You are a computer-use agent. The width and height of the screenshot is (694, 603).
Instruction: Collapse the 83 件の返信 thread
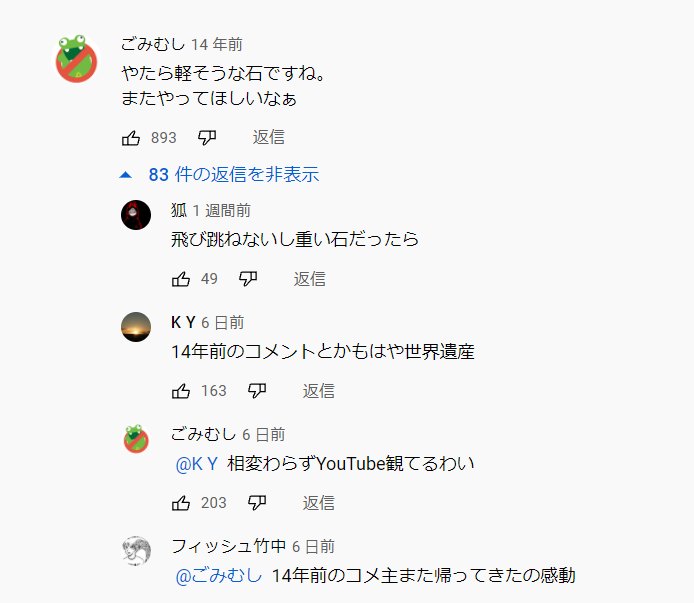[219, 174]
